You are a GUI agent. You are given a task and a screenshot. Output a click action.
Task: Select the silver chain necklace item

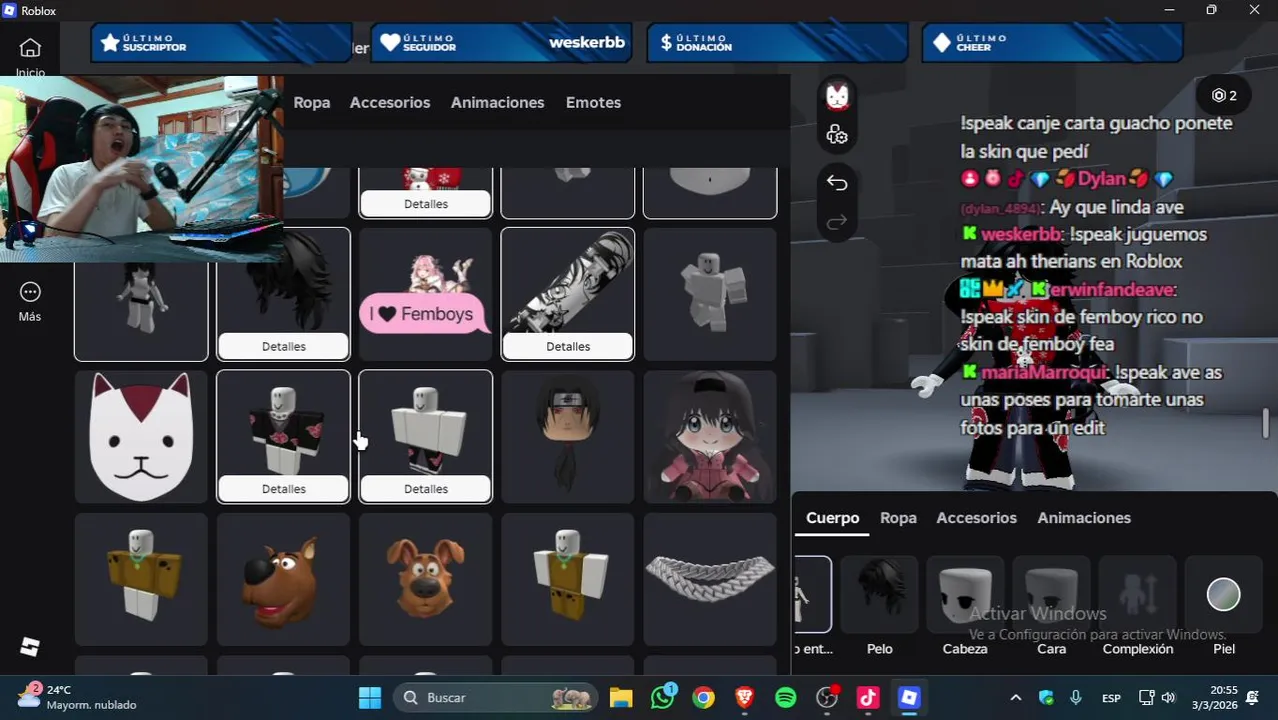pyautogui.click(x=710, y=579)
